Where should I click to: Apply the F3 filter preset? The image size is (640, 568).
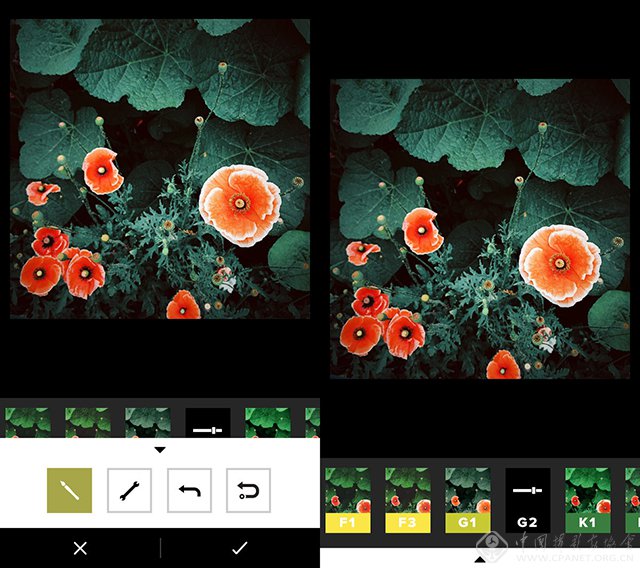coord(407,499)
